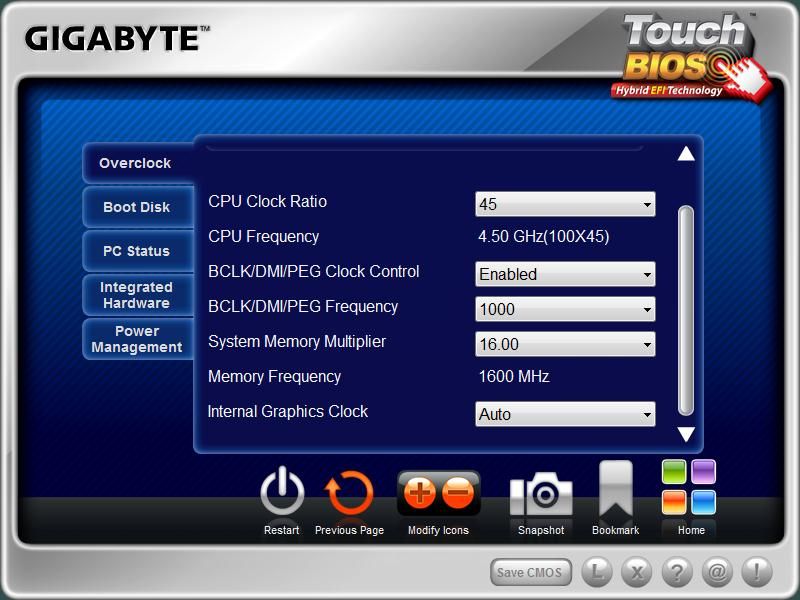The image size is (800, 600).
Task: Click the CPU Frequency value 4.50 GHz(100X45)
Action: point(543,236)
